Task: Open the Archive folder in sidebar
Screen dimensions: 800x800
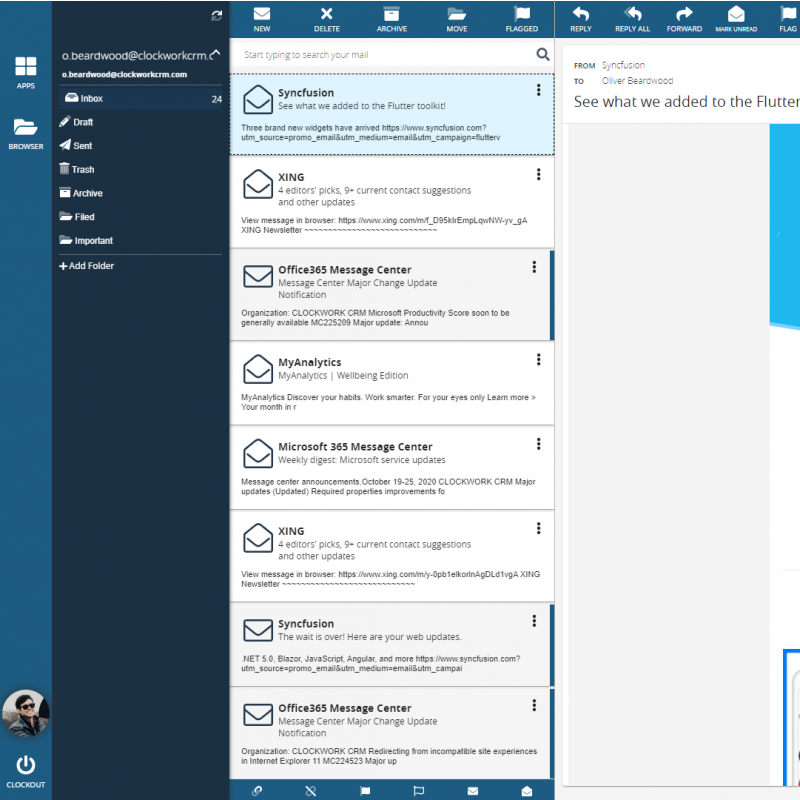Action: 81,193
